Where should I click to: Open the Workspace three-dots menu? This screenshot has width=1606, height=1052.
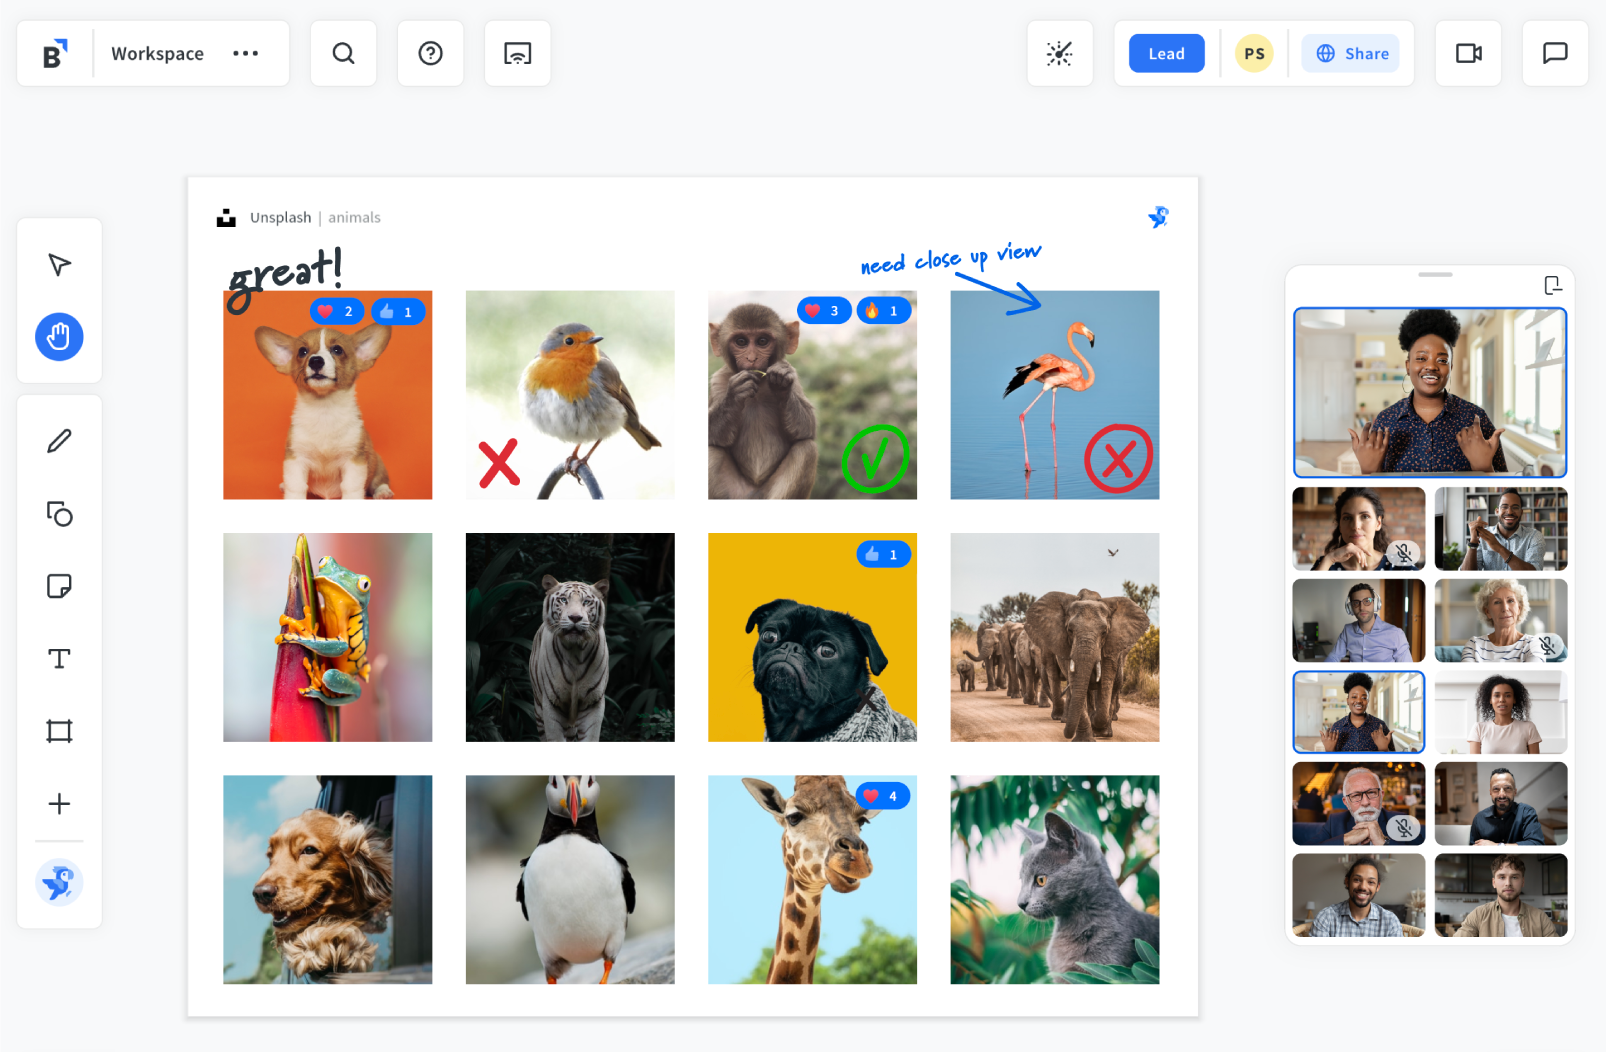click(245, 53)
